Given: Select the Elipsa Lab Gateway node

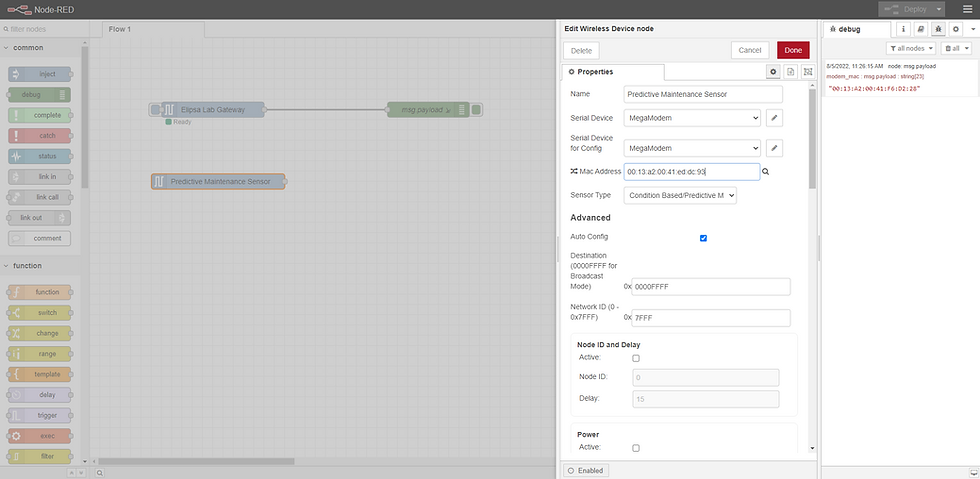Looking at the screenshot, I should click(x=212, y=110).
